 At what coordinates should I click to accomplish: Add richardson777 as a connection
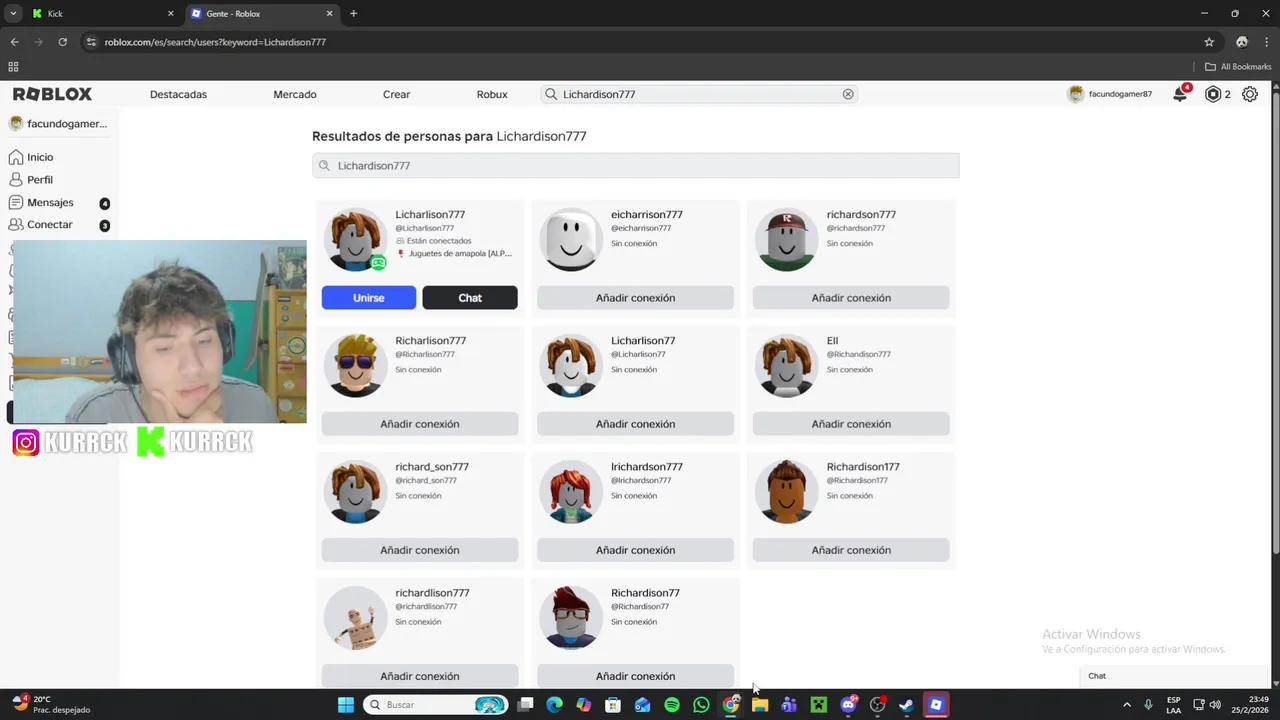point(851,298)
